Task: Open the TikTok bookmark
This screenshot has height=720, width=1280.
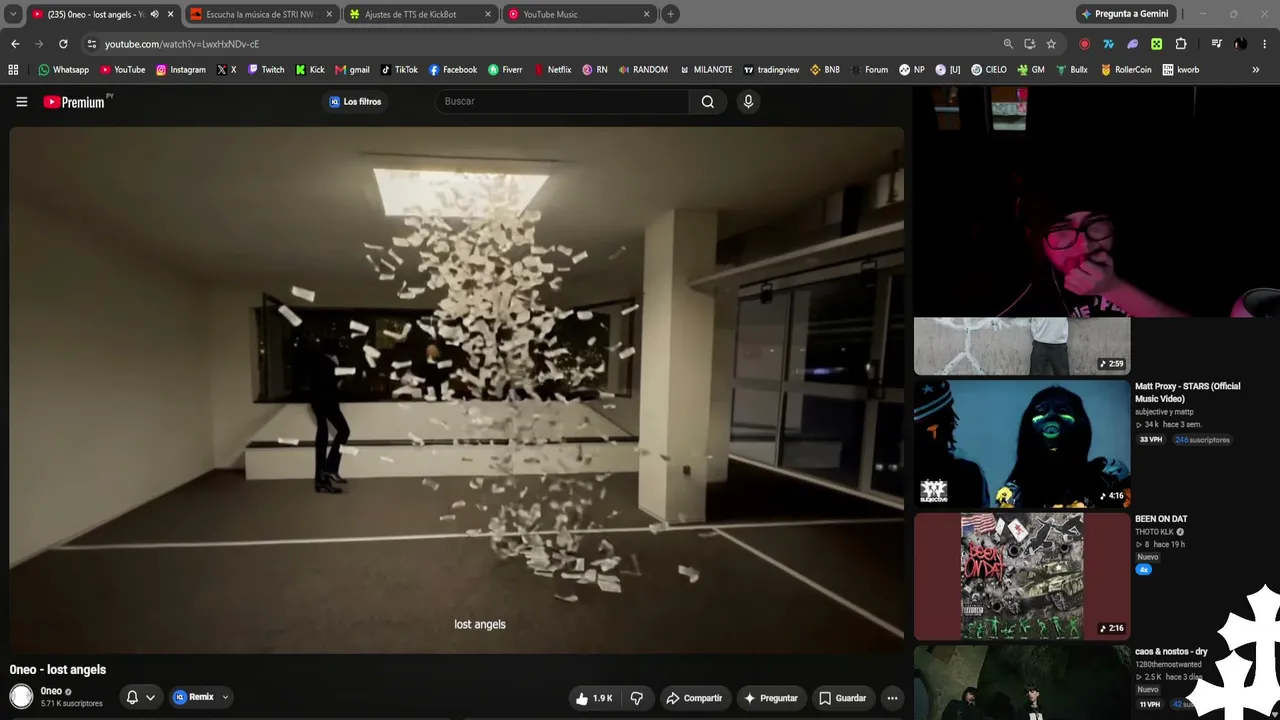Action: 399,70
